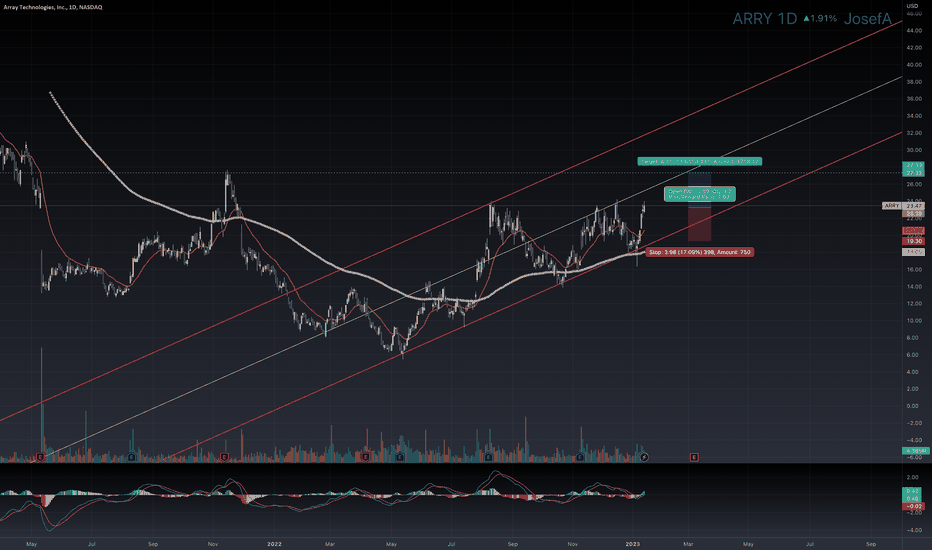The height and width of the screenshot is (550, 932).
Task: Select the red Stop label of the long position
Action: pos(700,252)
